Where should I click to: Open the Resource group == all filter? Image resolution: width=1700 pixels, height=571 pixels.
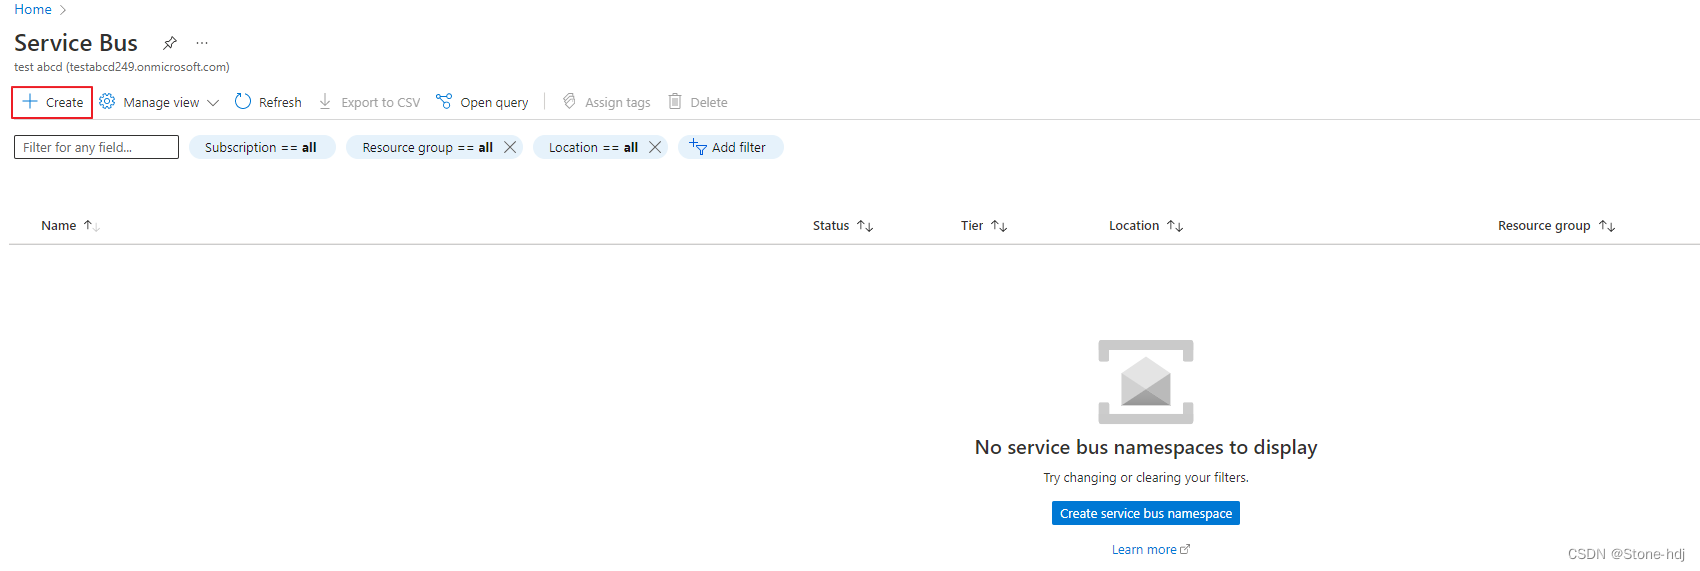pos(427,147)
